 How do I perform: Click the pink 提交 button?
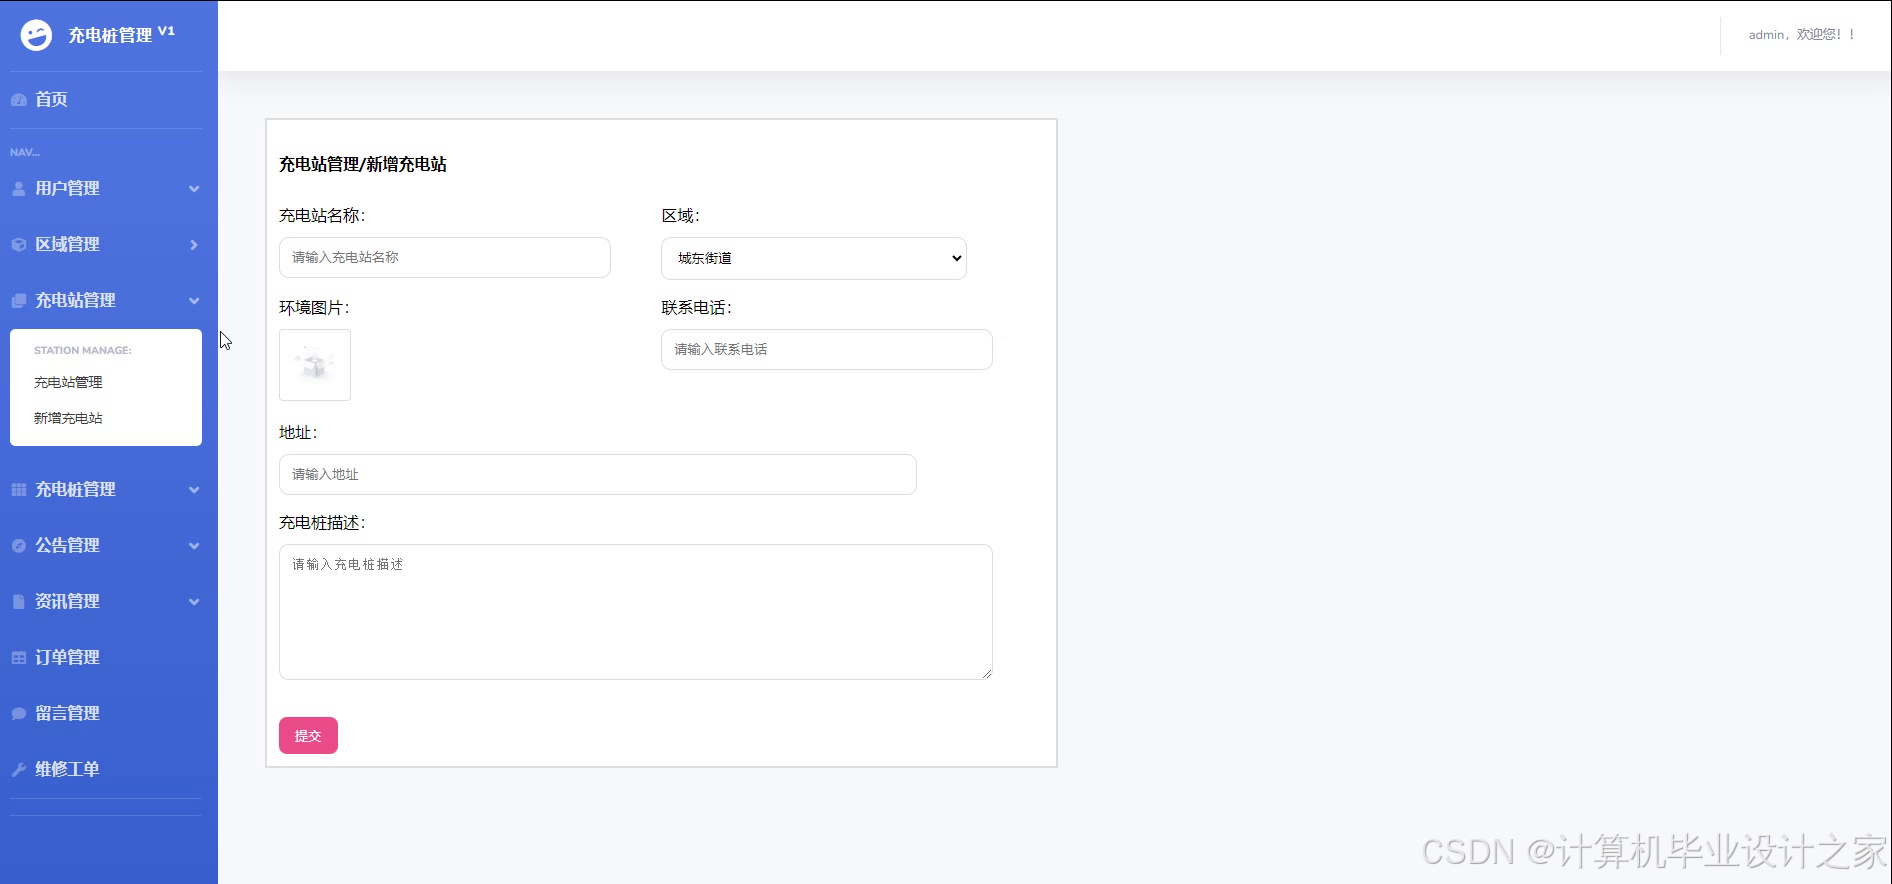(x=308, y=735)
